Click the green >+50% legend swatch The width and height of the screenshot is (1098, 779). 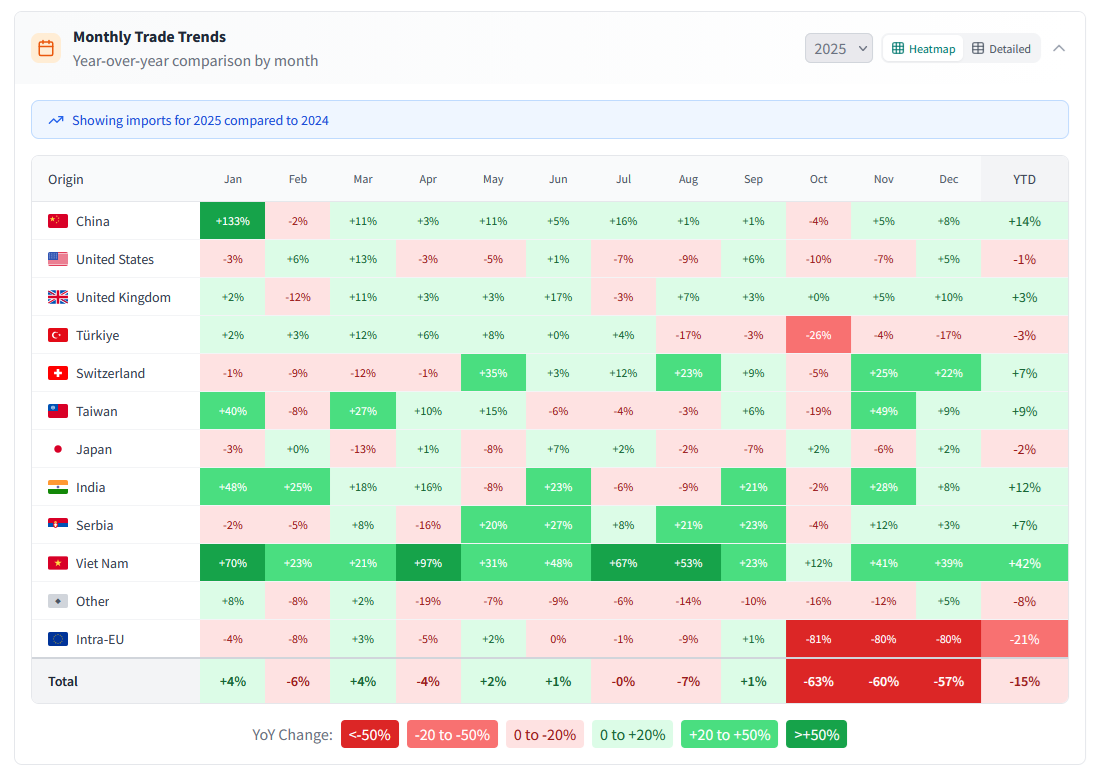point(816,733)
